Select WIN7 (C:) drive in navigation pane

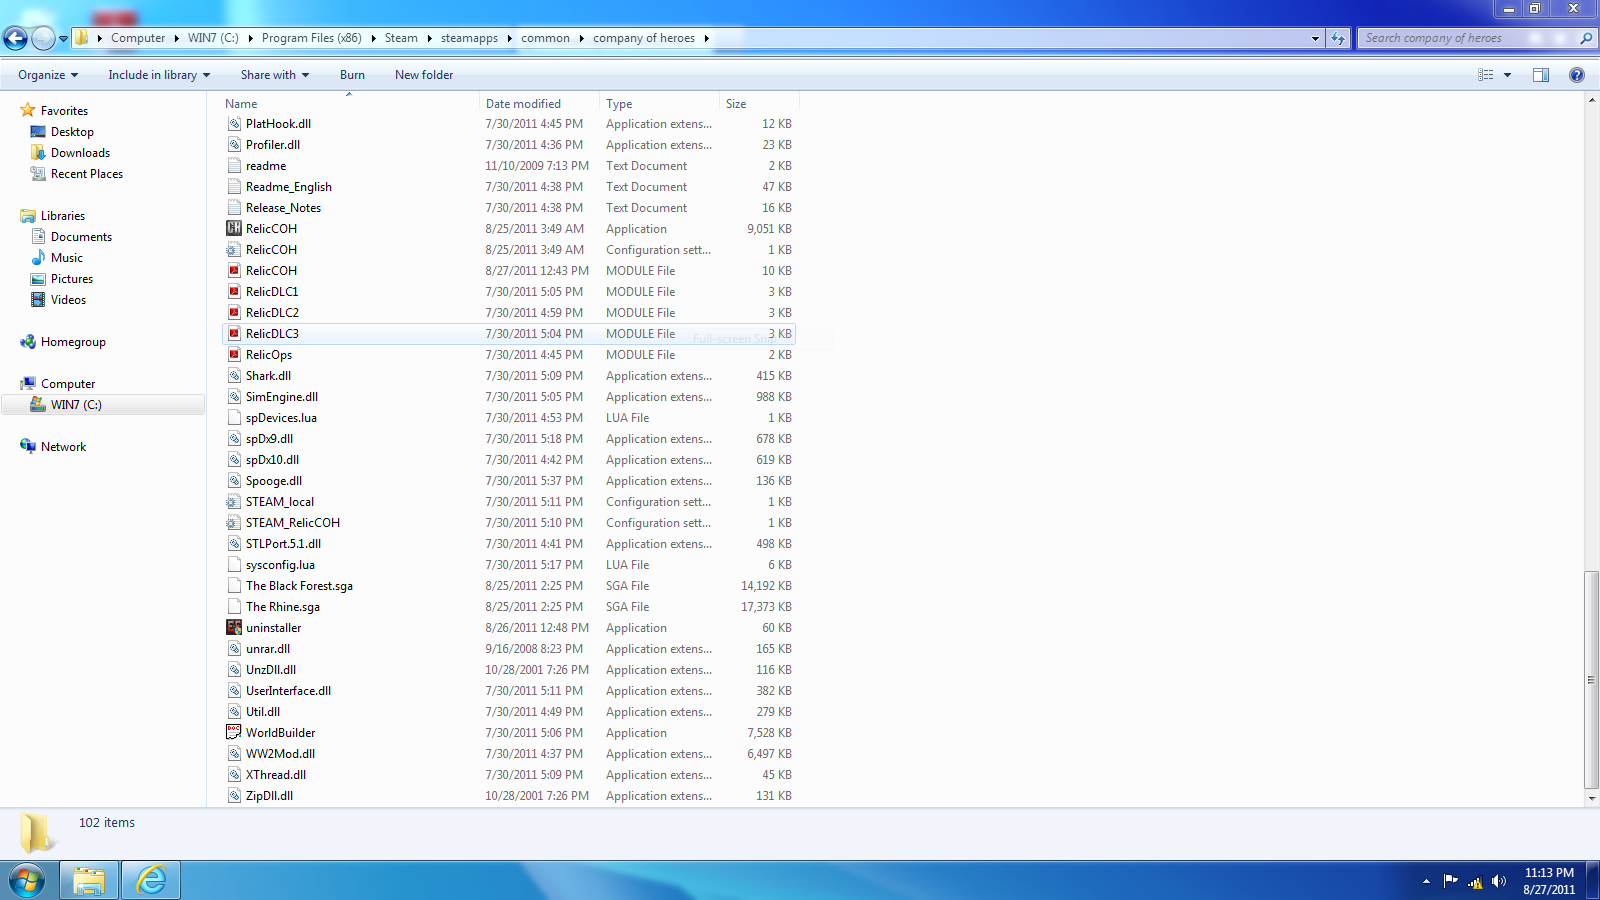coord(76,405)
